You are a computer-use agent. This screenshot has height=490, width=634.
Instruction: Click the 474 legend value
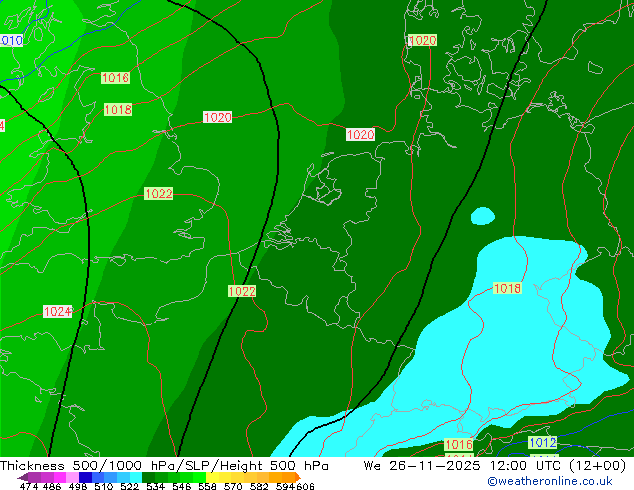pos(29,486)
